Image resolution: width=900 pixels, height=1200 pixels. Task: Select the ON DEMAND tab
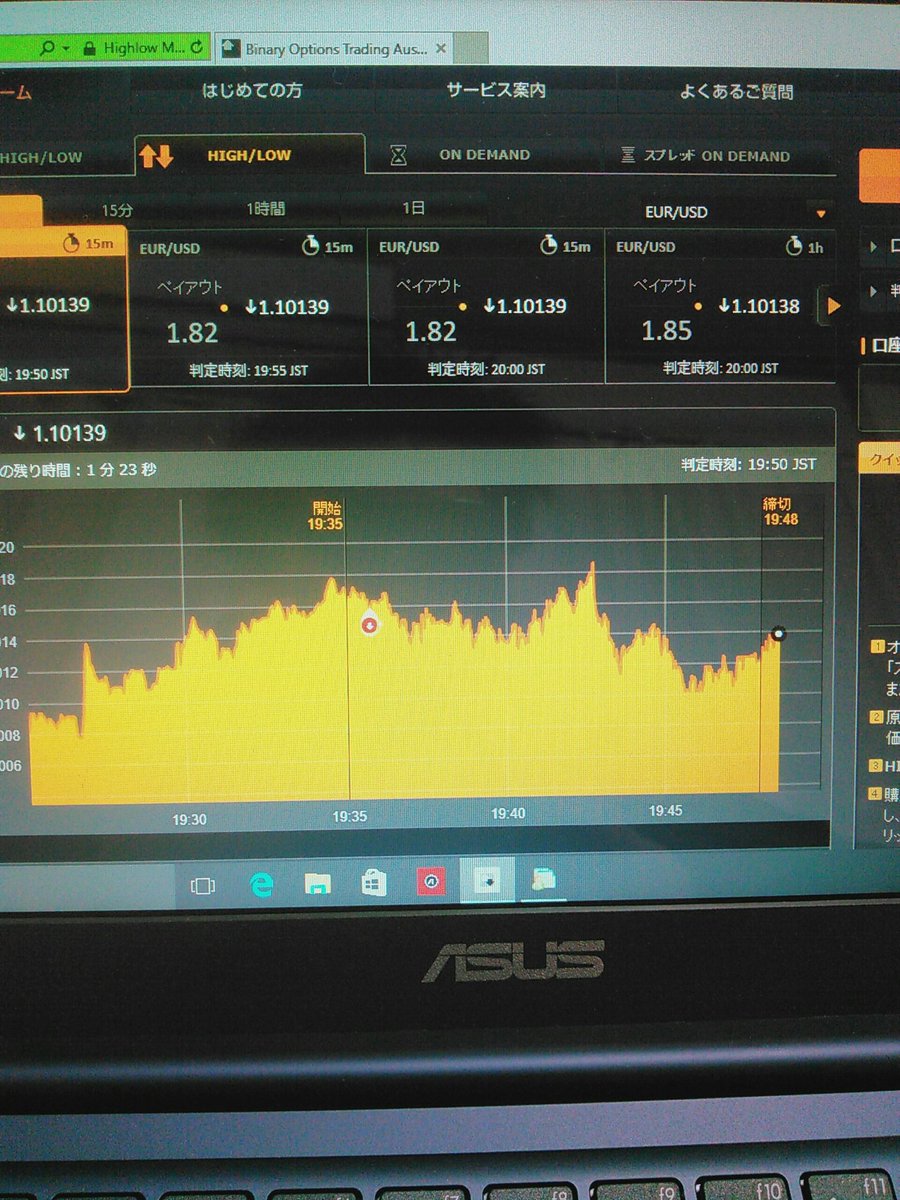pos(484,155)
